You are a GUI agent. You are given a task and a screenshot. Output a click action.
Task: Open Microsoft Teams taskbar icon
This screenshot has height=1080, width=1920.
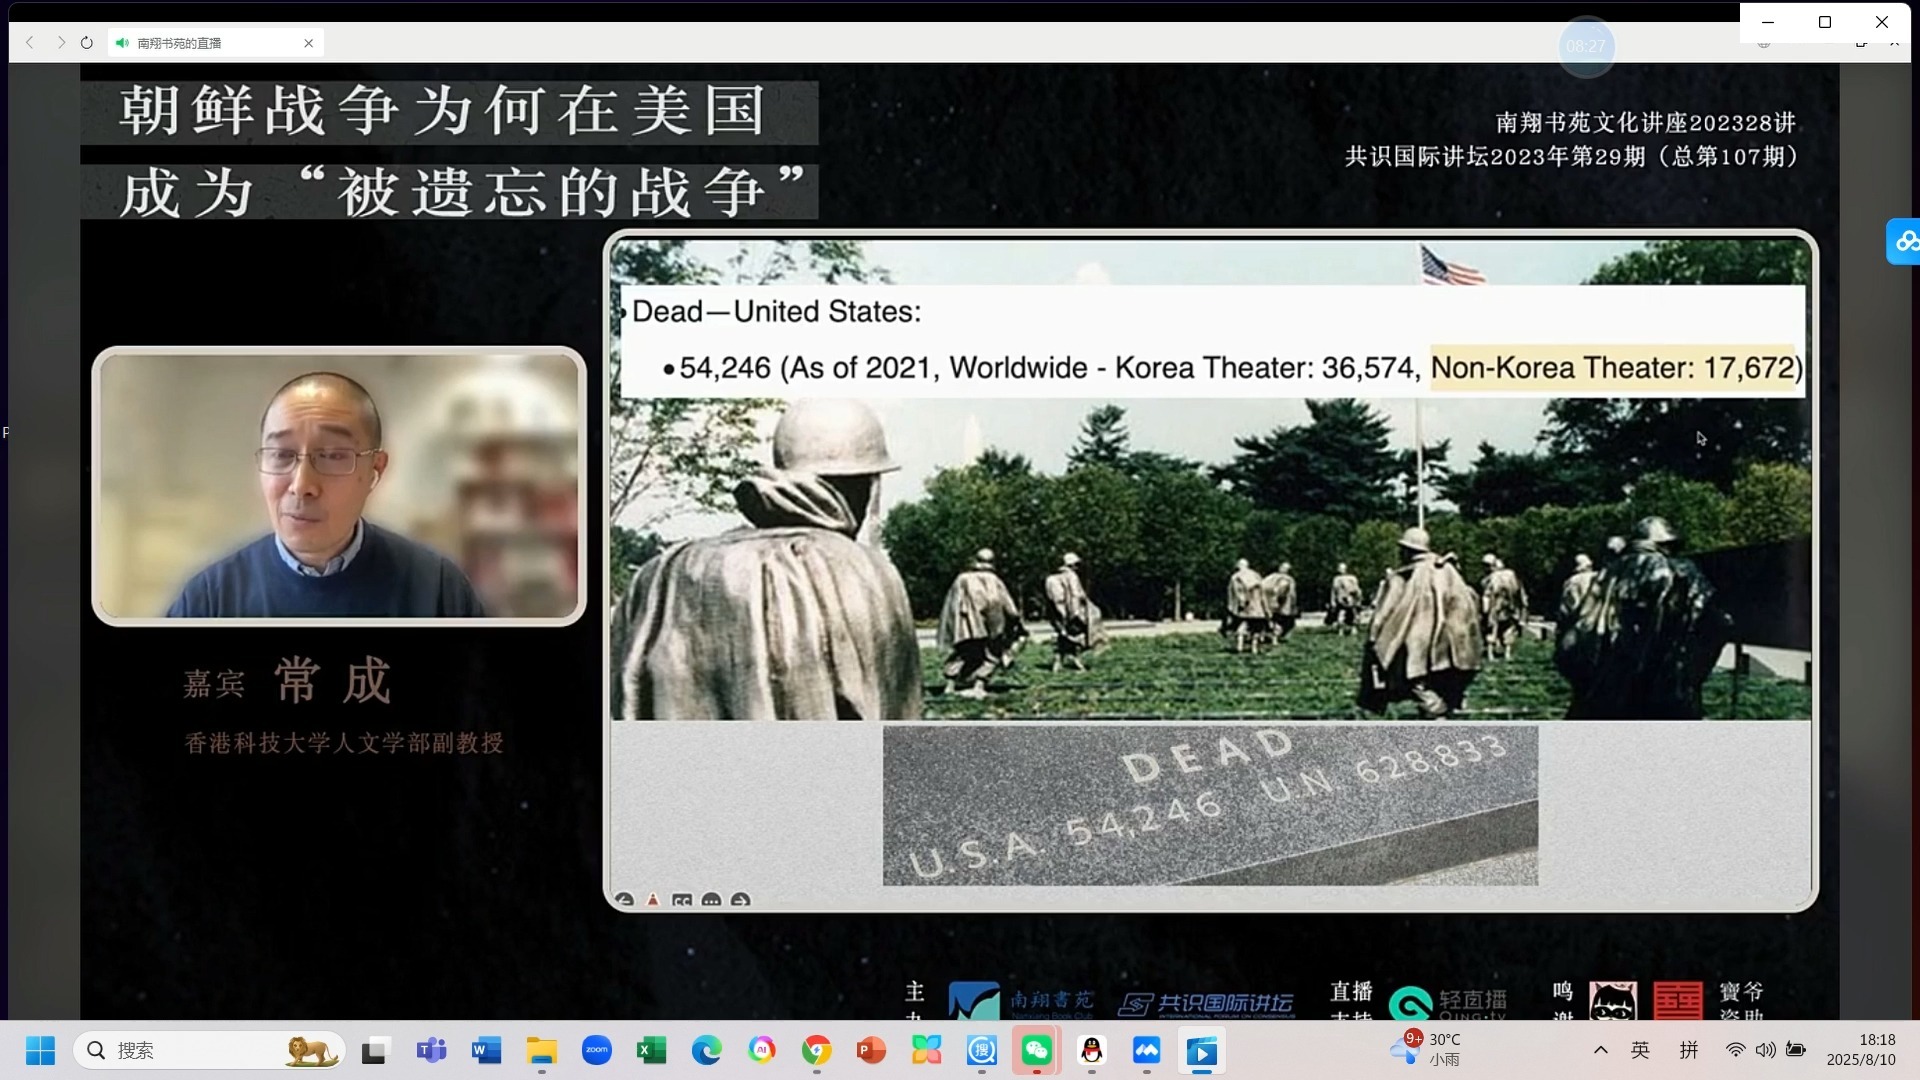[431, 1050]
